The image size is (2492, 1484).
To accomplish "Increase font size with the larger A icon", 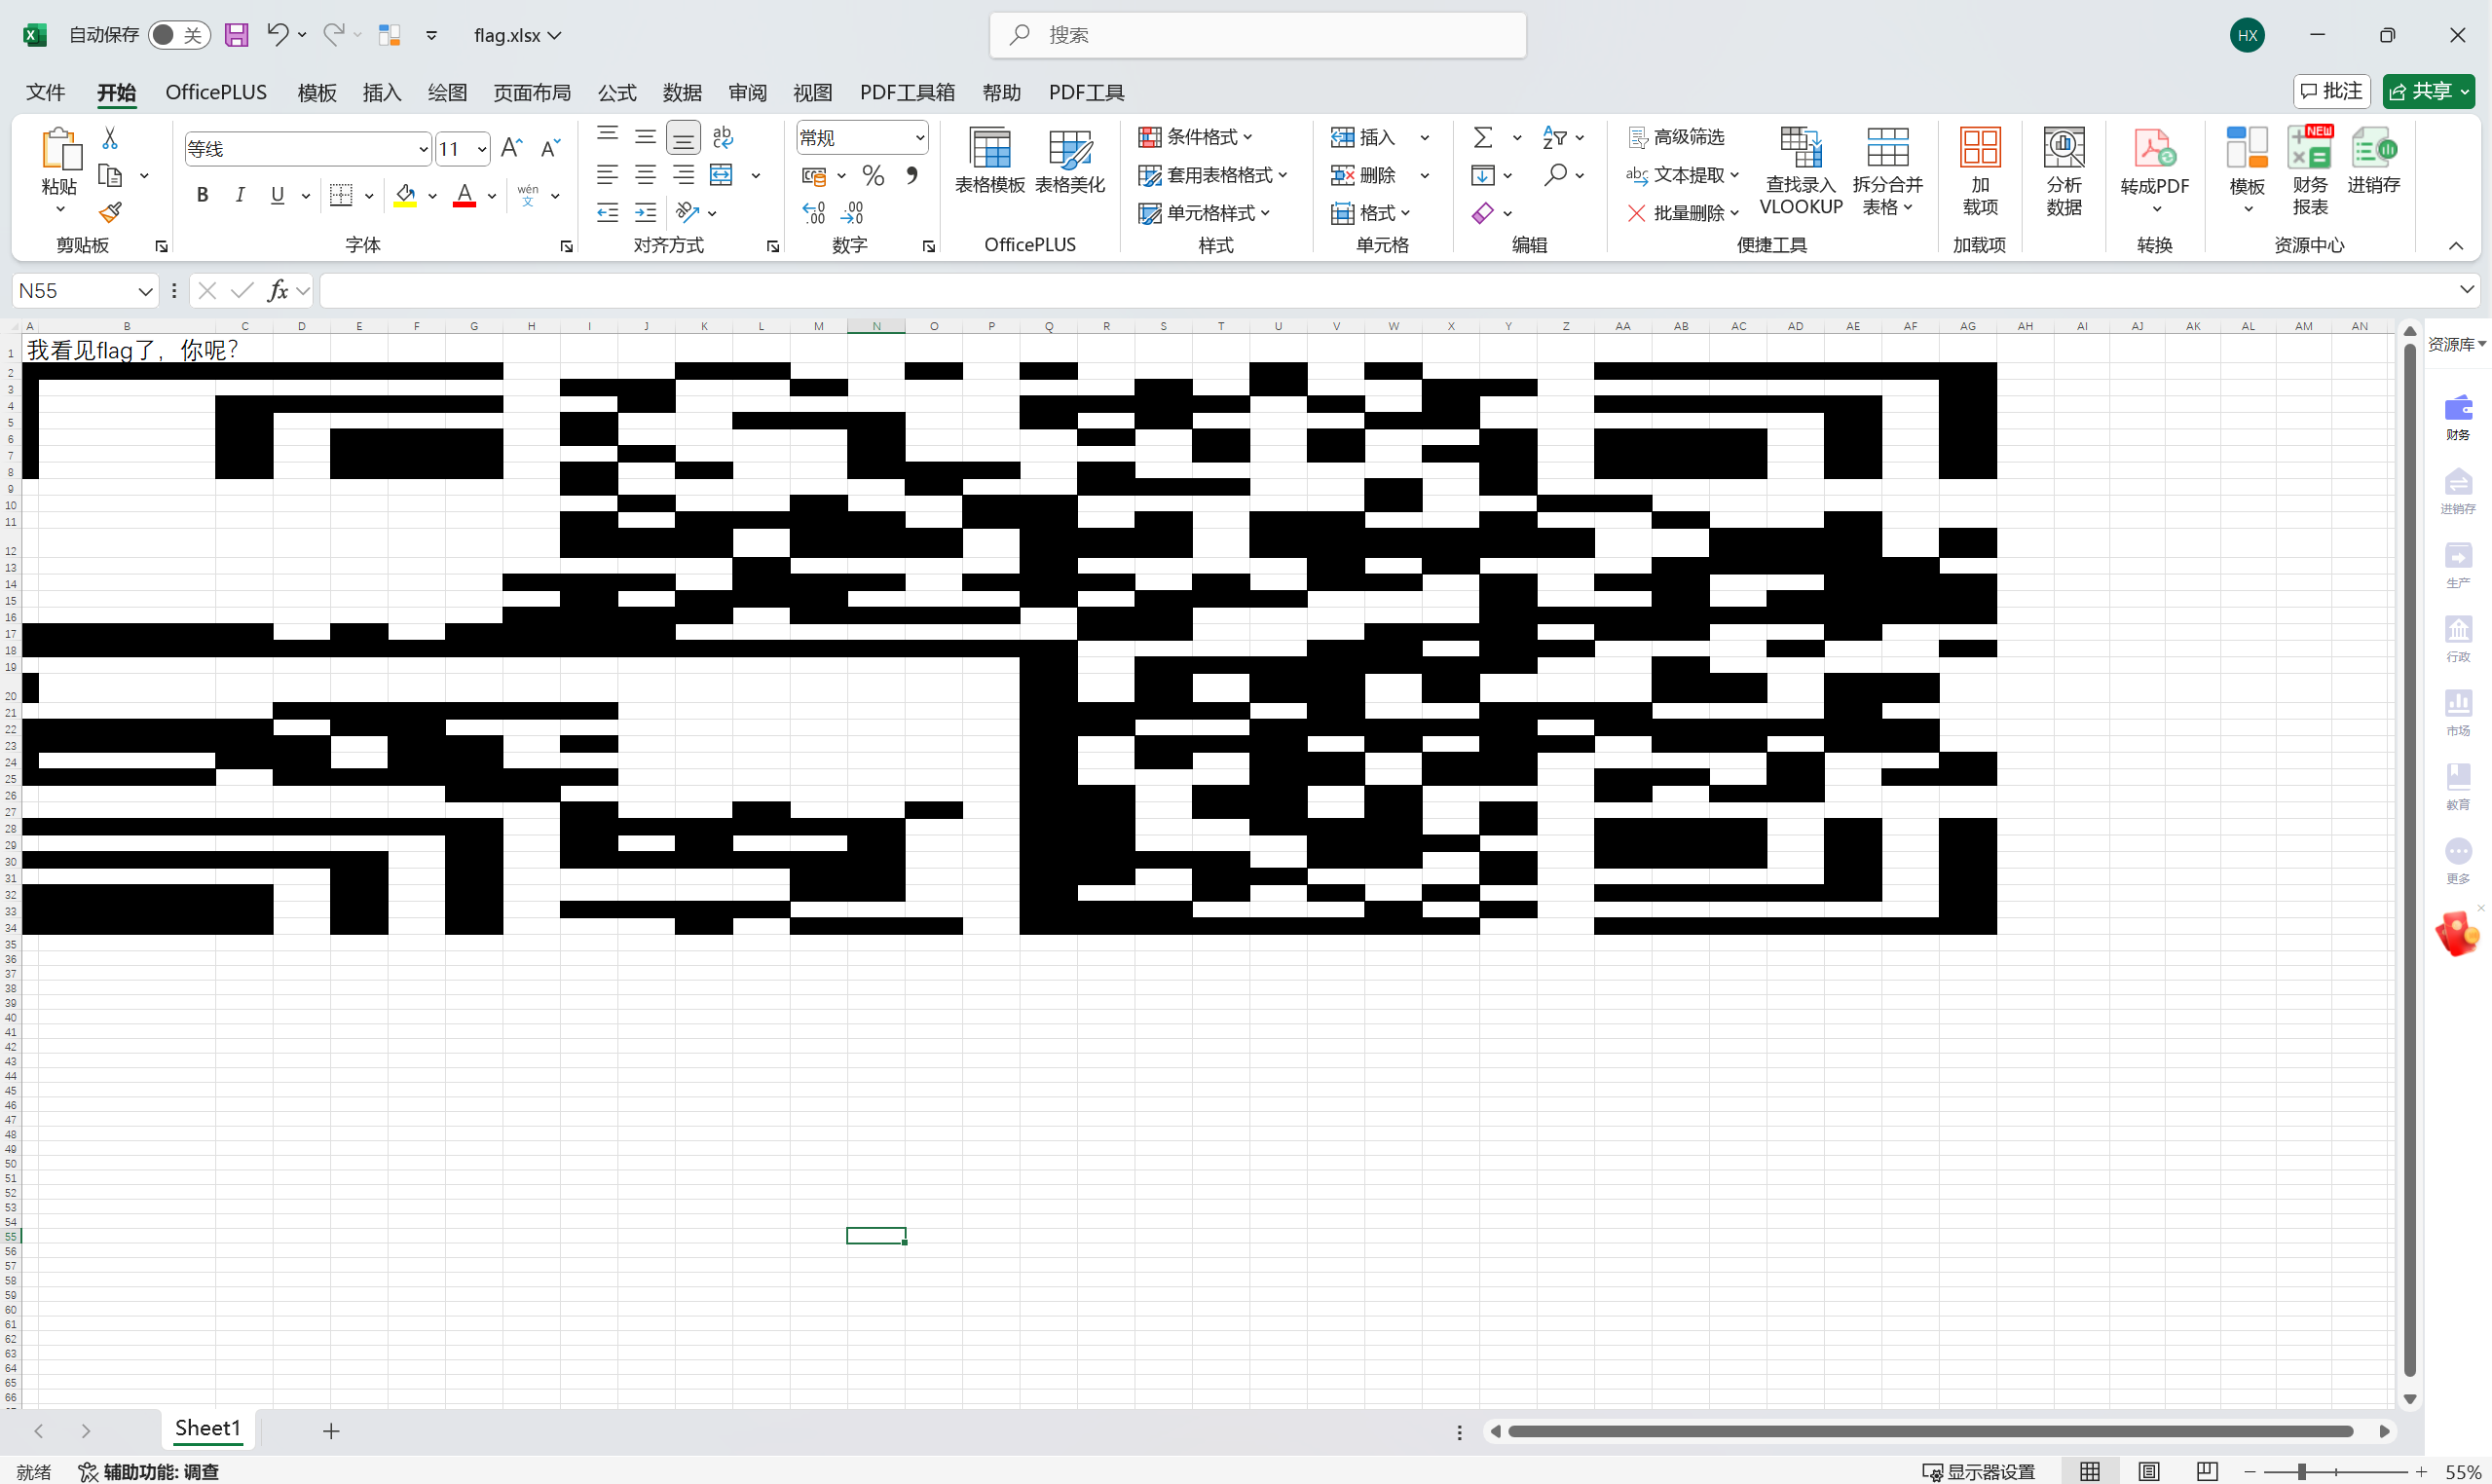I will pos(511,148).
